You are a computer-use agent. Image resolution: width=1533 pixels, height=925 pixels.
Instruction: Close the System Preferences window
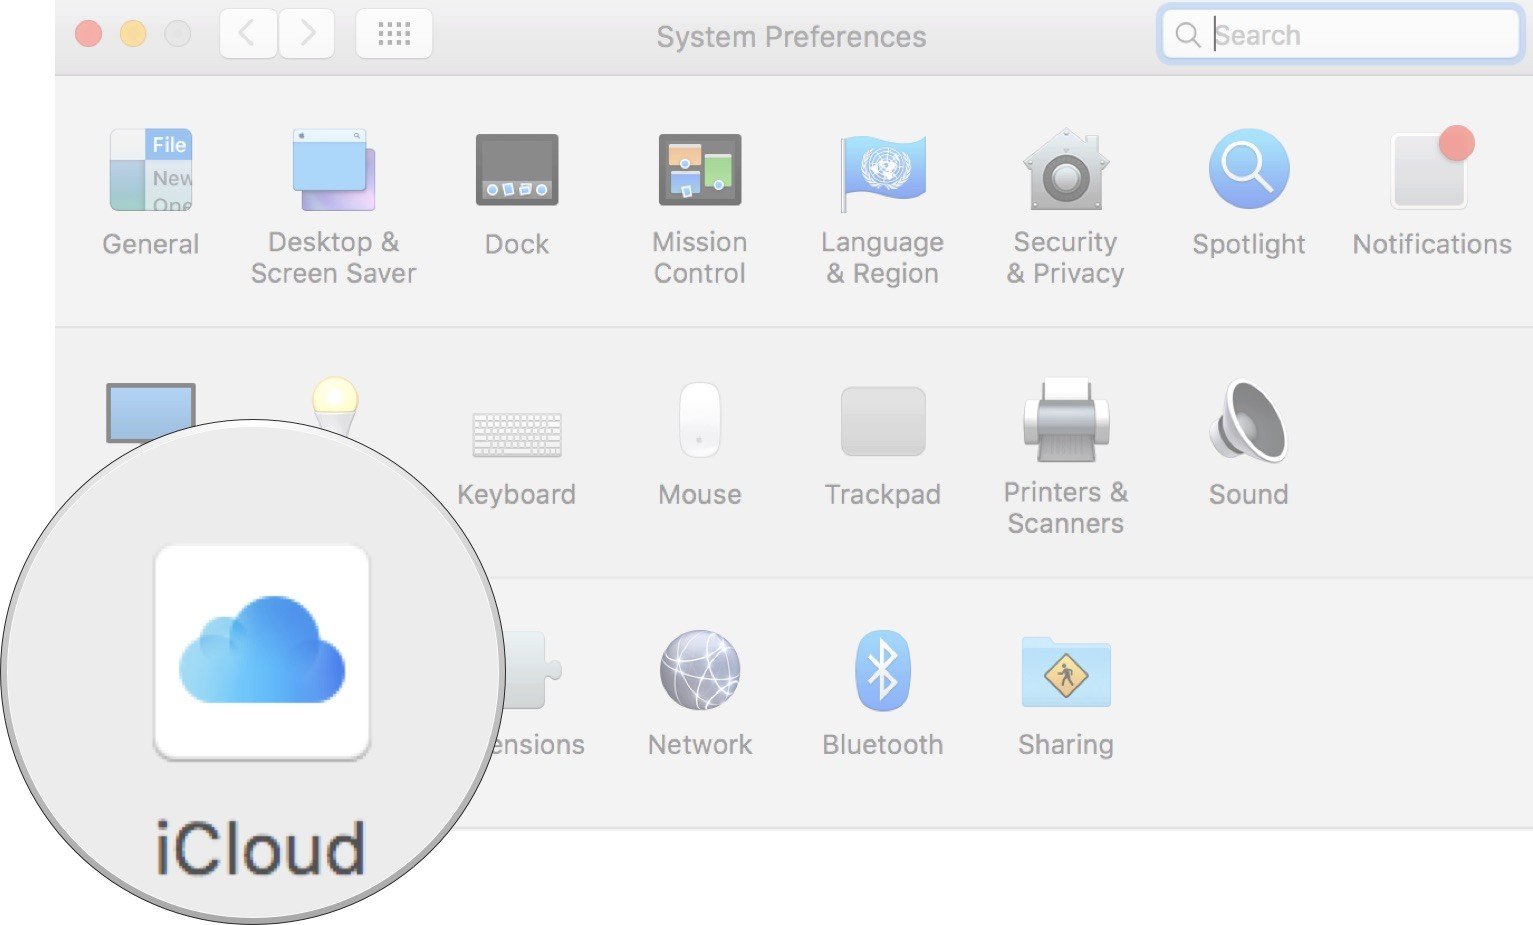pos(89,34)
